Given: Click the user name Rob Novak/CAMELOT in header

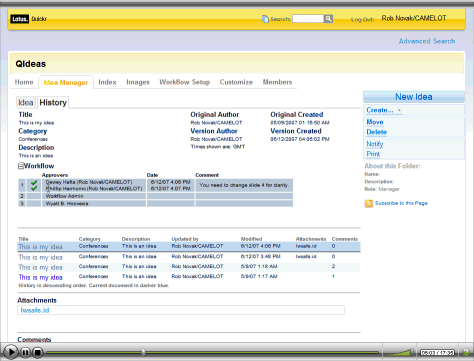Looking at the screenshot, I should [x=414, y=18].
